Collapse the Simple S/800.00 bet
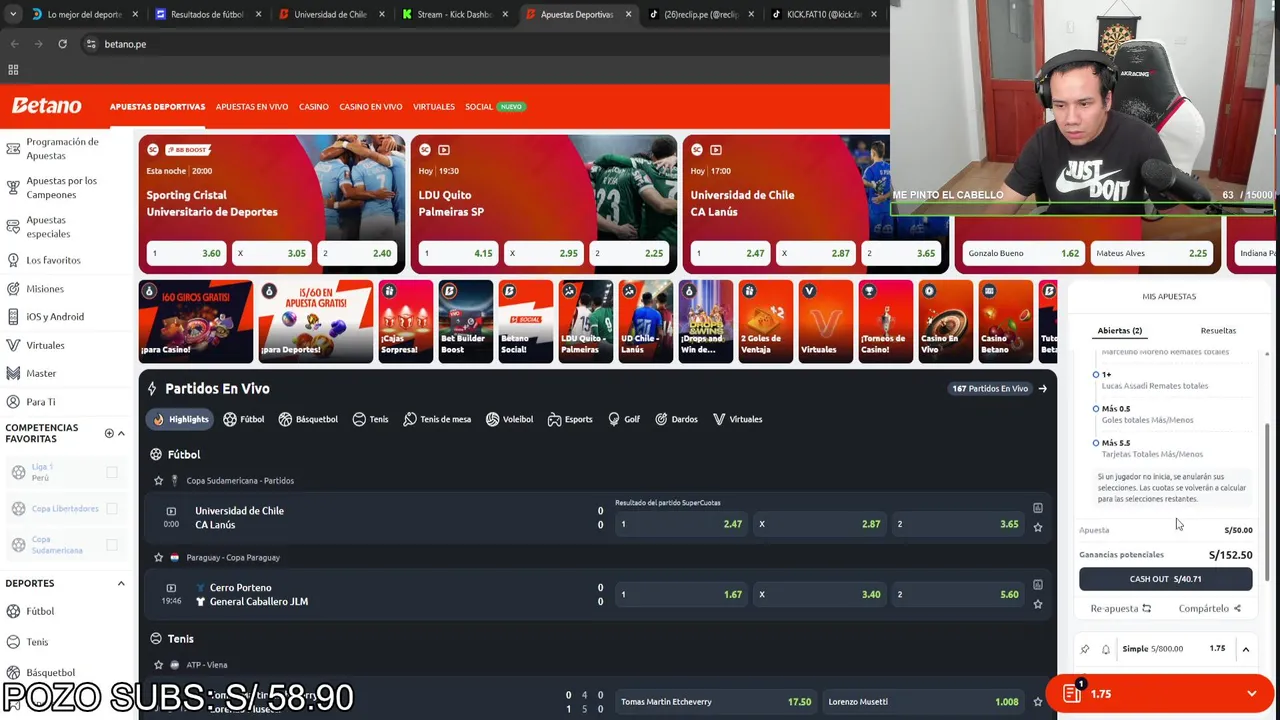The width and height of the screenshot is (1280, 720). pos(1246,649)
